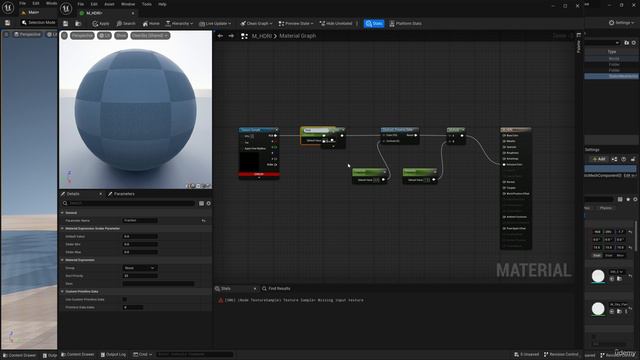This screenshot has width=640, height=360.
Task: Open the Asset menu
Action: click(x=109, y=4)
